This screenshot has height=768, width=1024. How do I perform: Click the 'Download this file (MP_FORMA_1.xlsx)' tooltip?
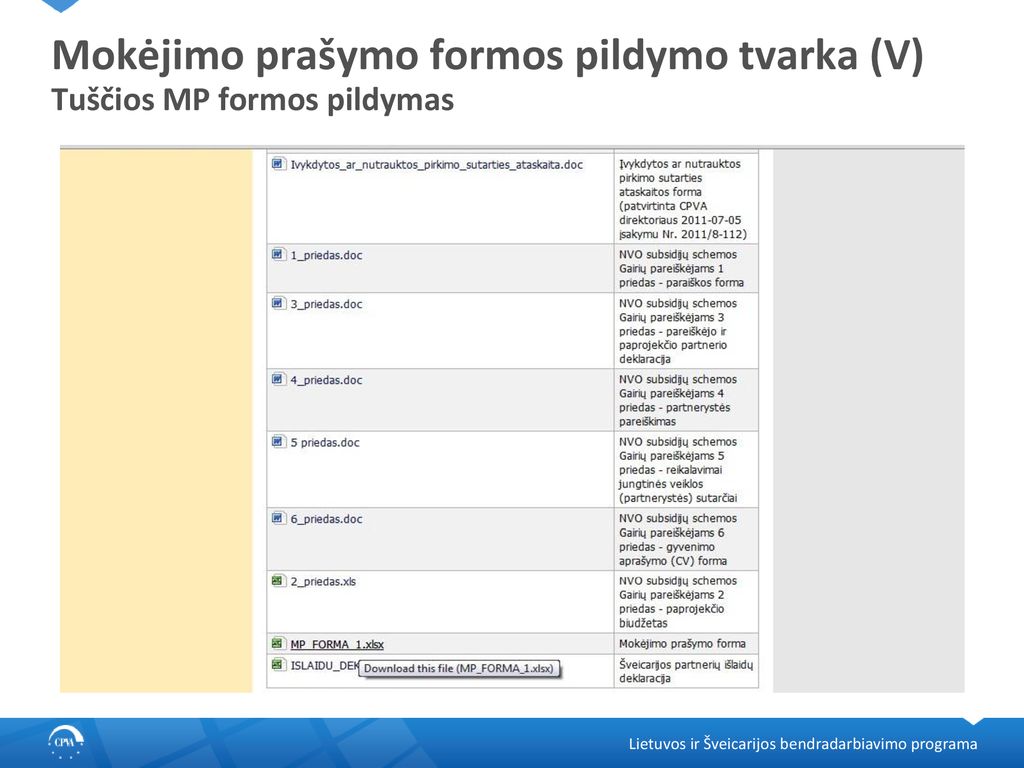[x=460, y=668]
